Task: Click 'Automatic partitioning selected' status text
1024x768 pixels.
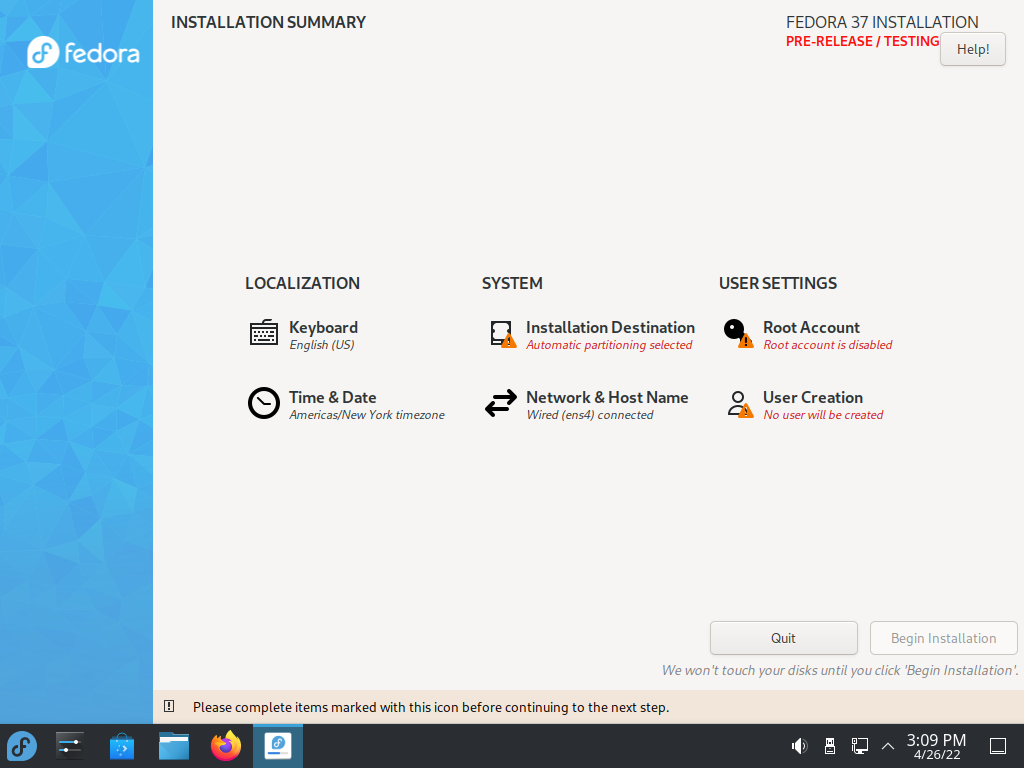Action: click(x=609, y=345)
